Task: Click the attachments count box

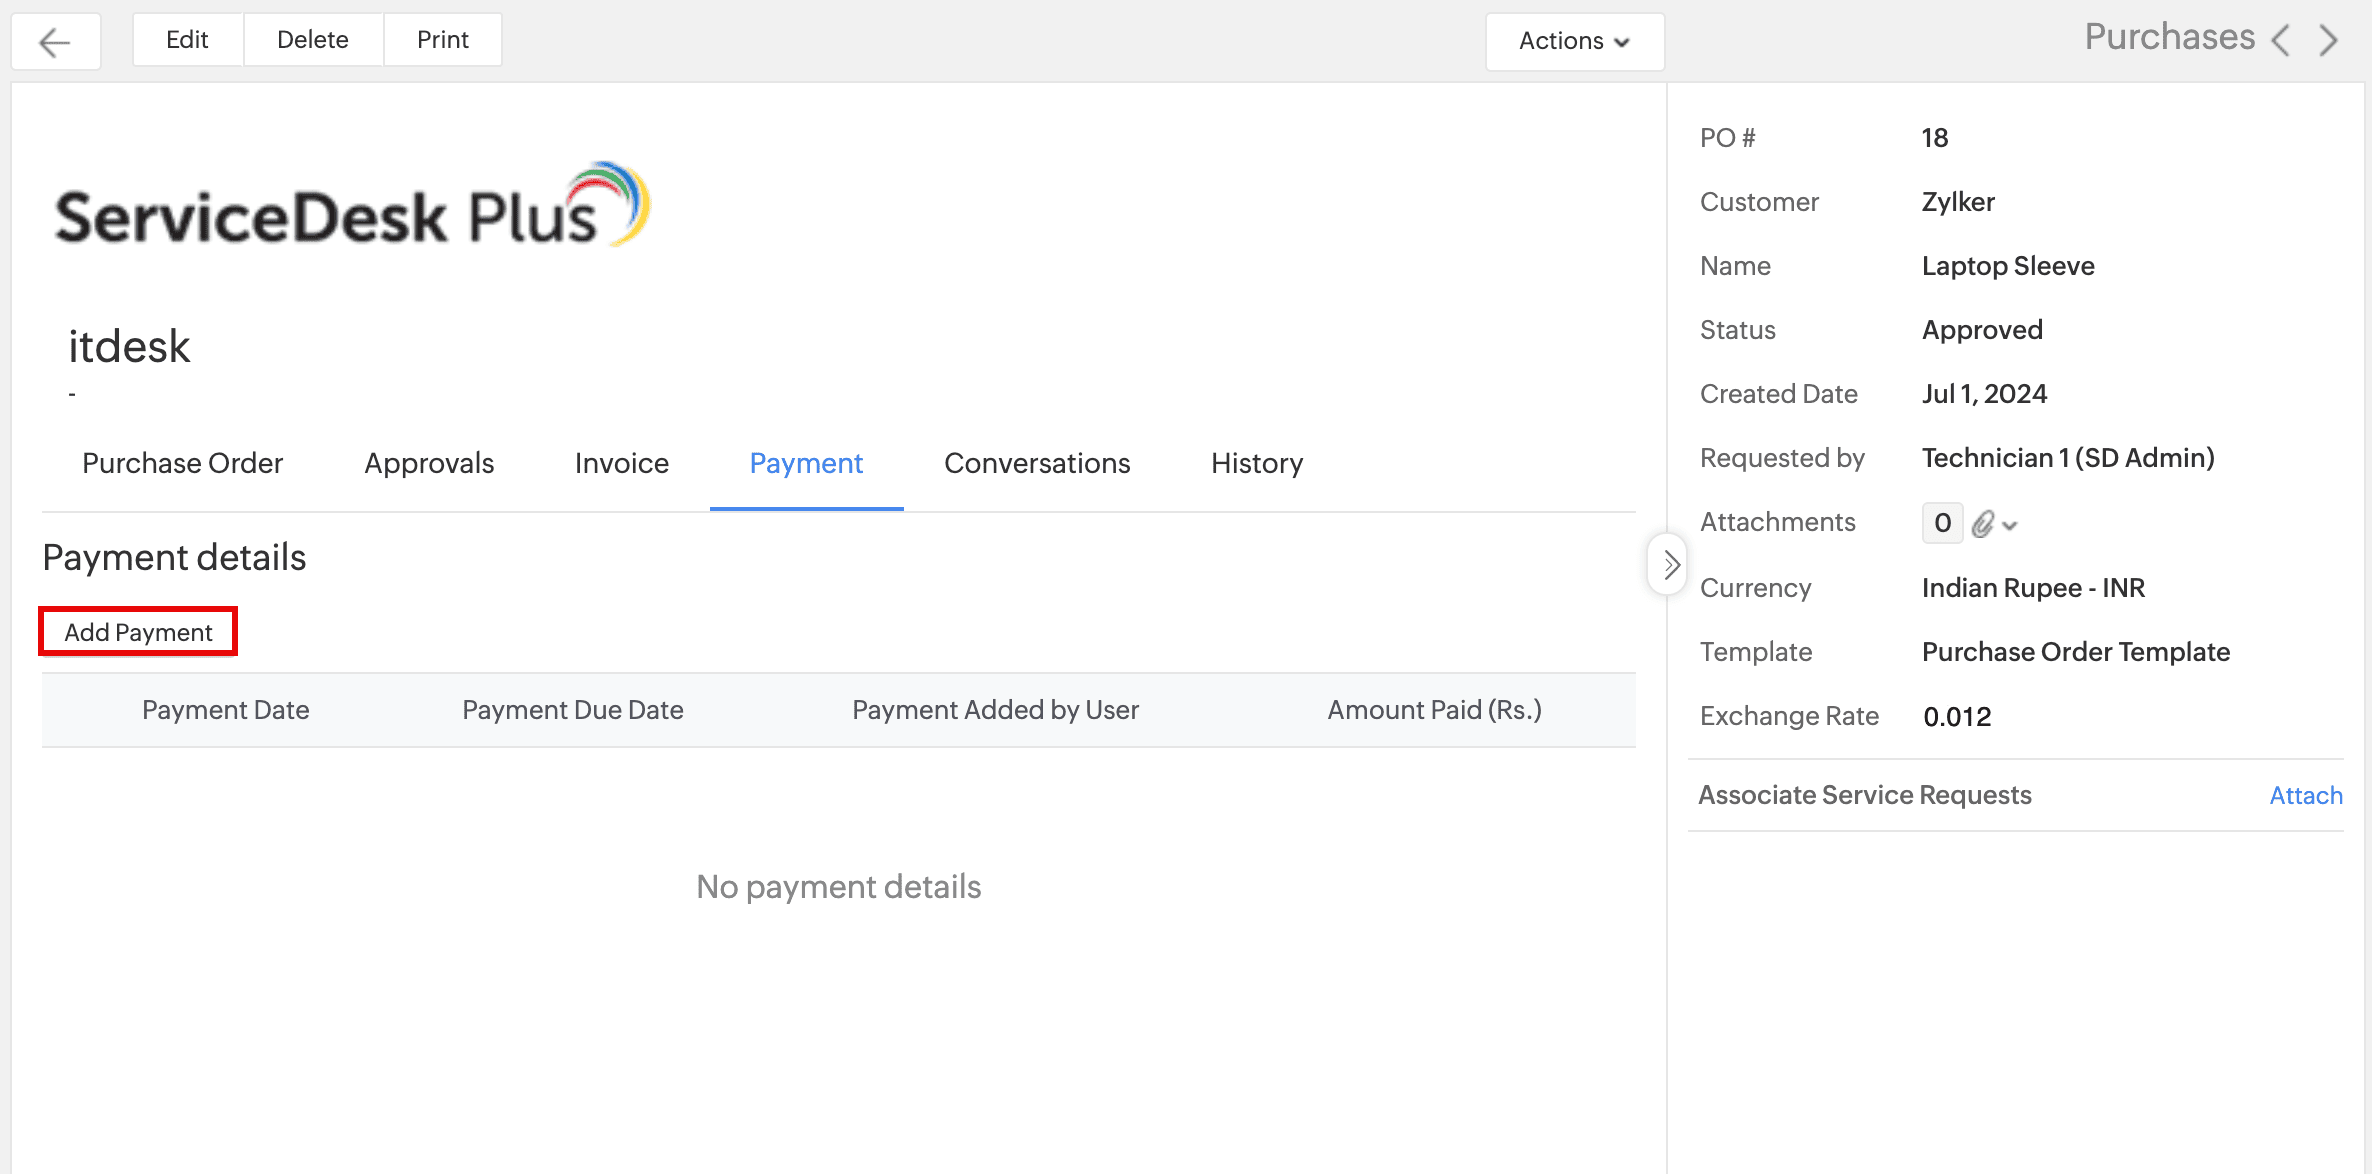Action: [1942, 523]
